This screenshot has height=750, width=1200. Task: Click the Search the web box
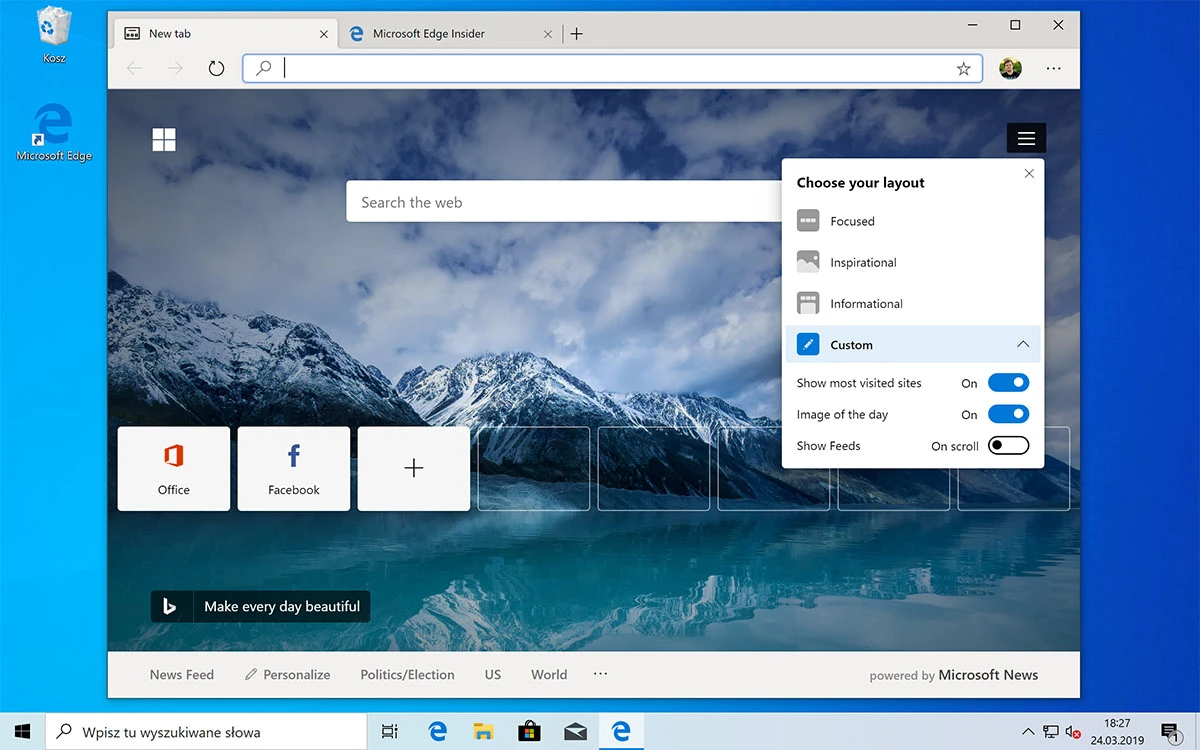tap(564, 201)
